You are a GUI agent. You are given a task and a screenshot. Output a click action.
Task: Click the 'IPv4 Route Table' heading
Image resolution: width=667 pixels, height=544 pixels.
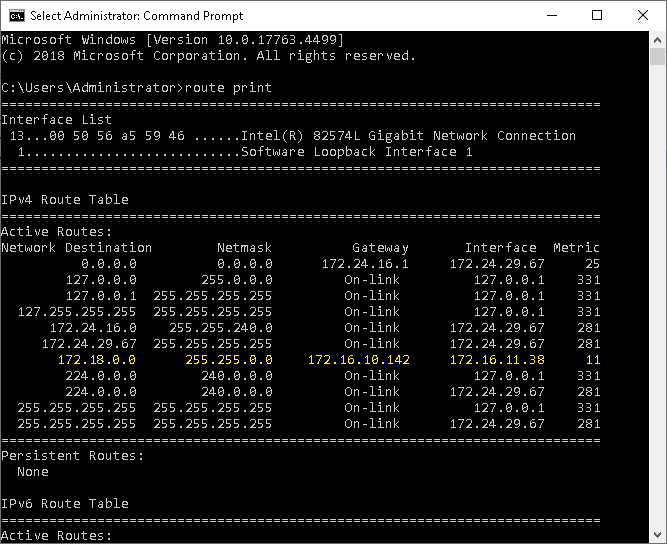[x=65, y=199]
